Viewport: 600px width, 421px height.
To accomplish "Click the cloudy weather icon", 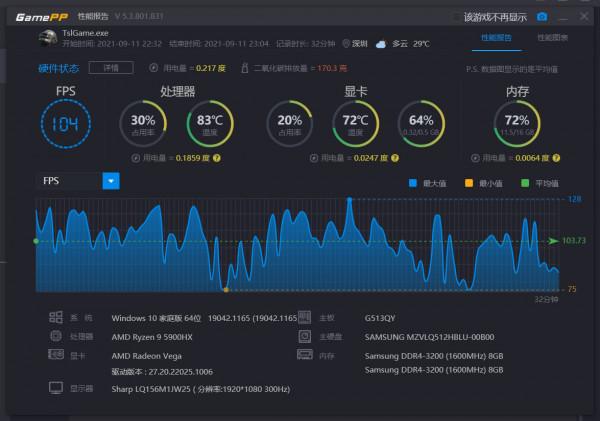I will (381, 44).
